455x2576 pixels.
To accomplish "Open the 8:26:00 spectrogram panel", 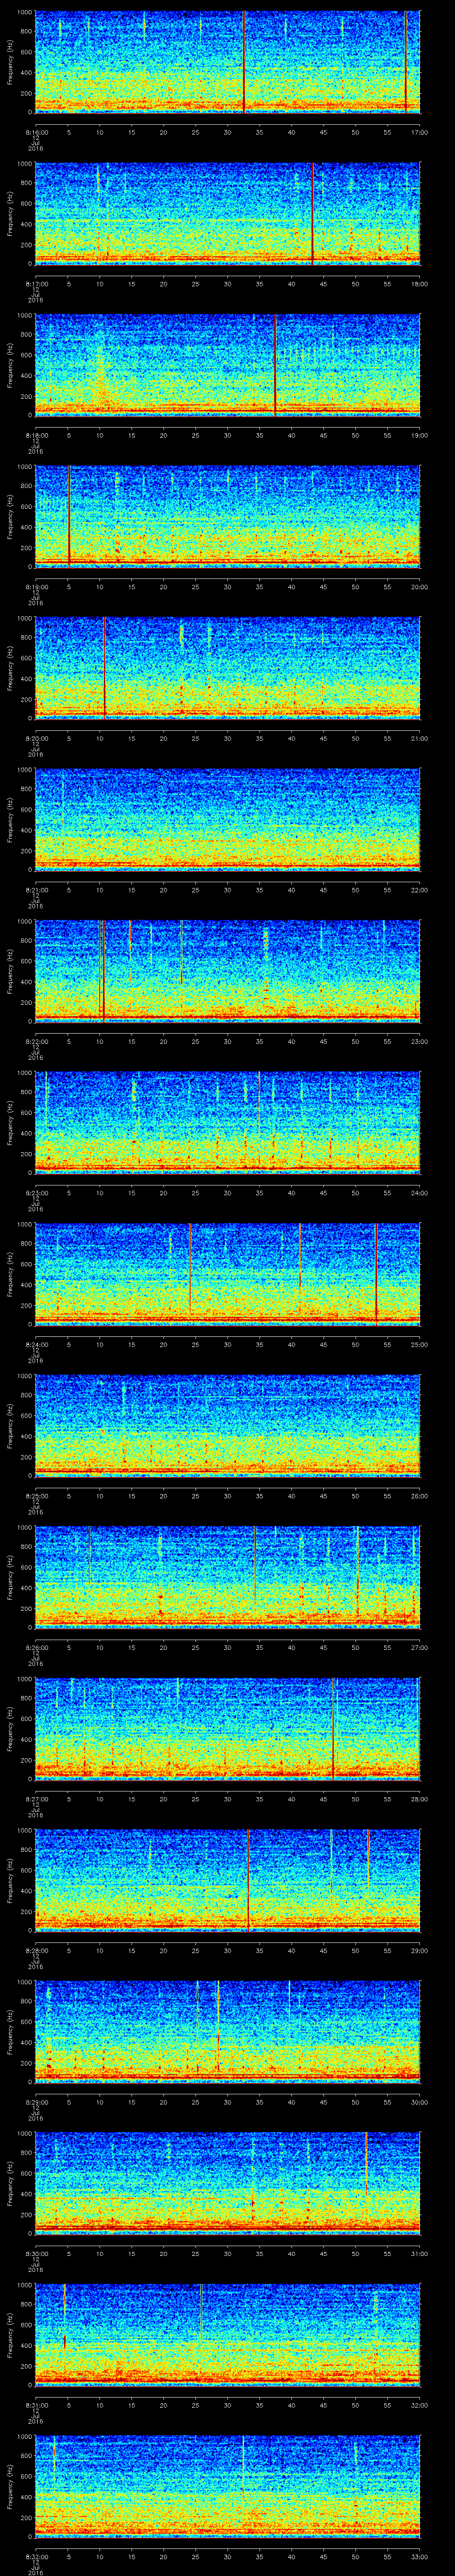I will pos(227,1577).
